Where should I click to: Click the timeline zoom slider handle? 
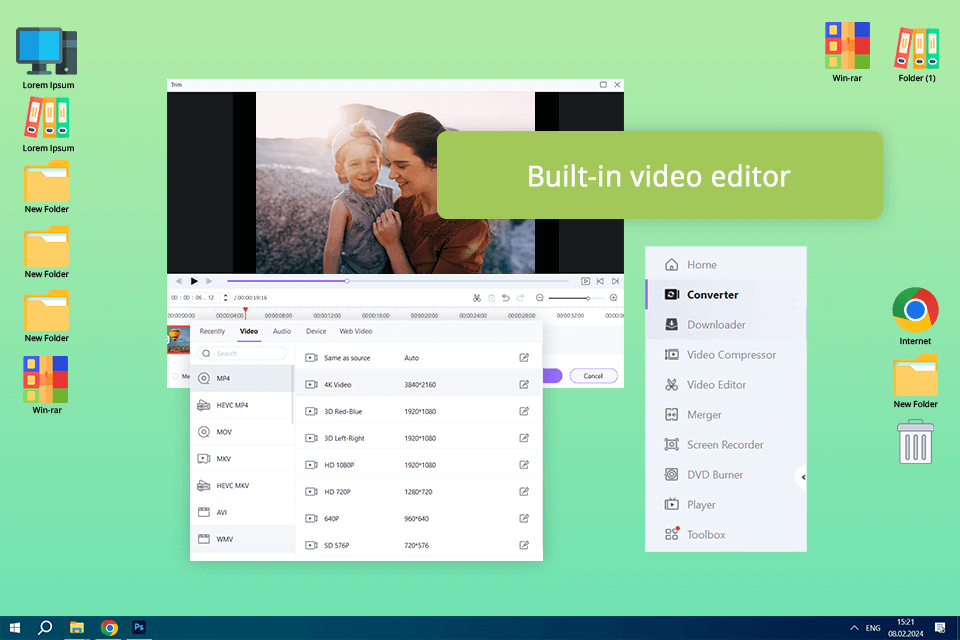[588, 298]
